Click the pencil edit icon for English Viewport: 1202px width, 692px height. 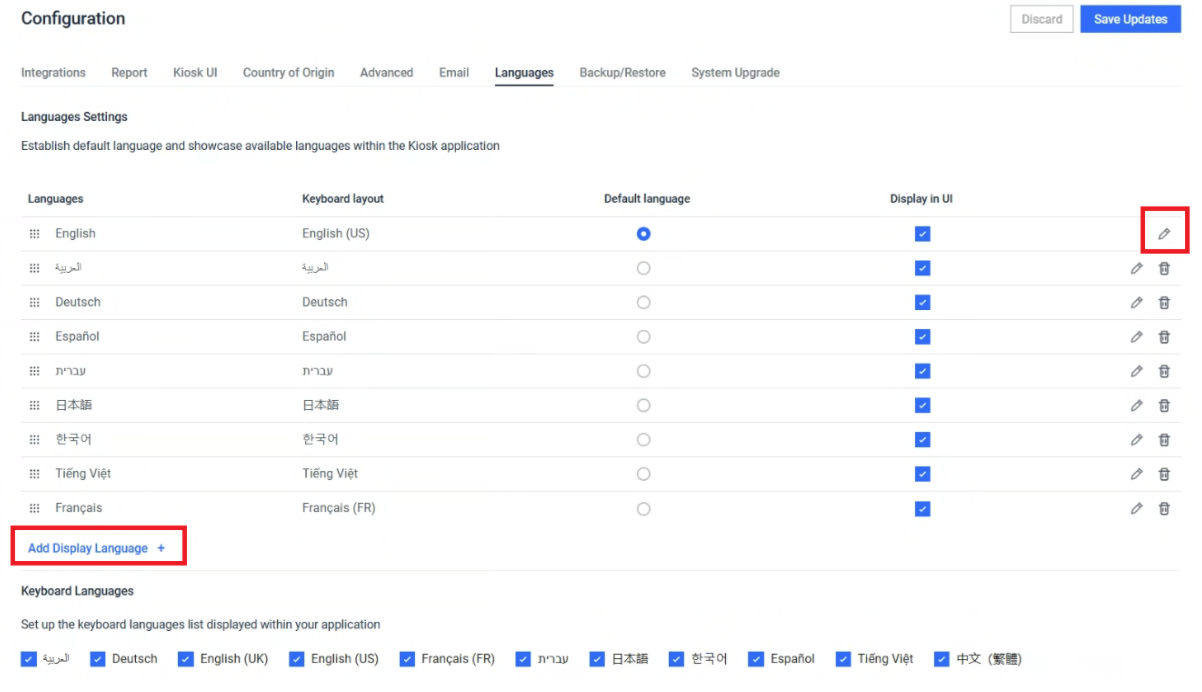click(x=1164, y=234)
